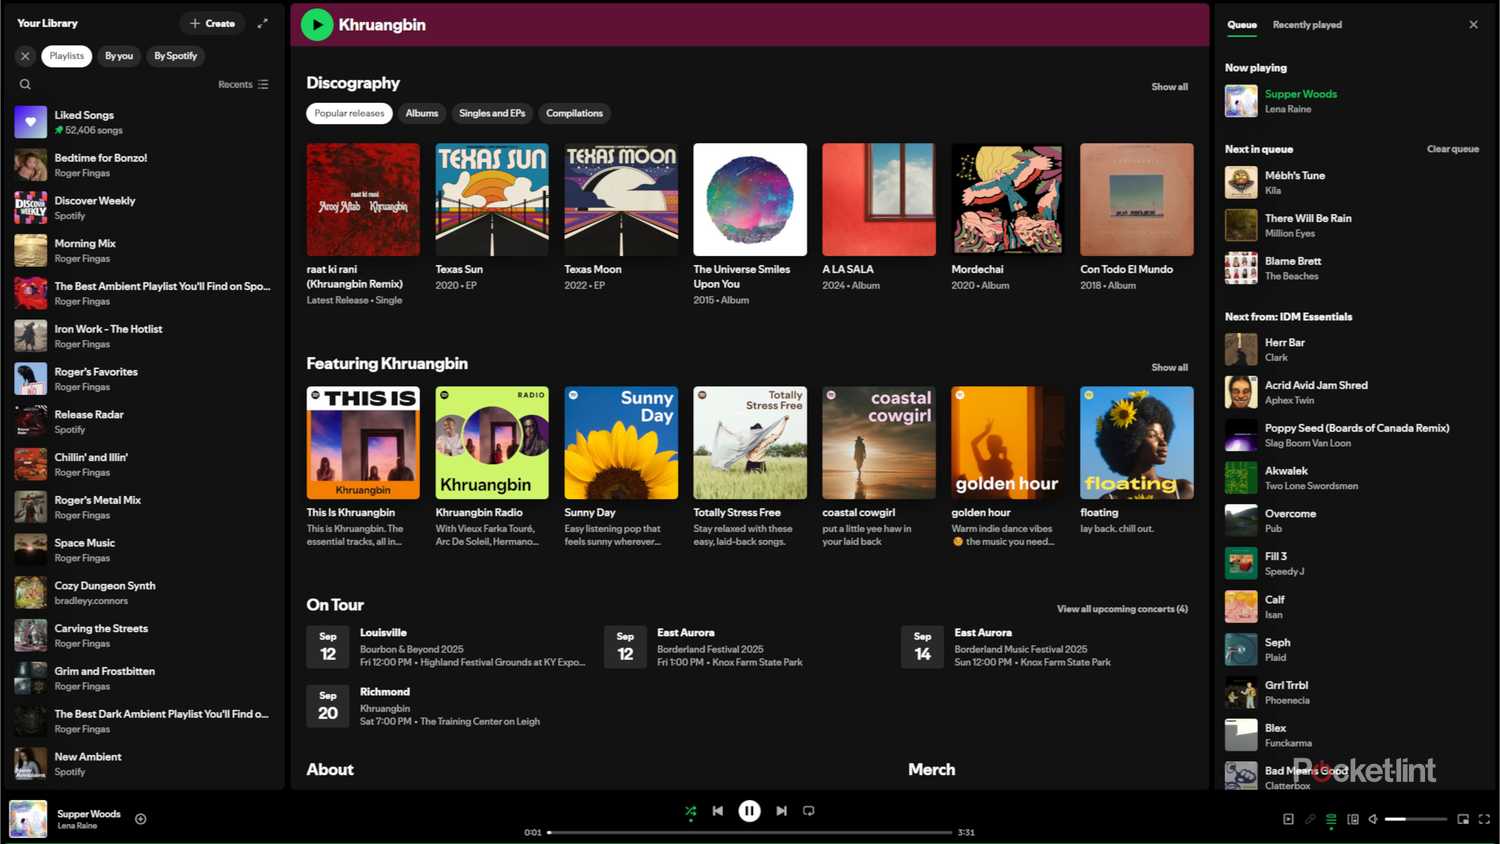
Task: Open Connect to a device icon
Action: click(1353, 819)
